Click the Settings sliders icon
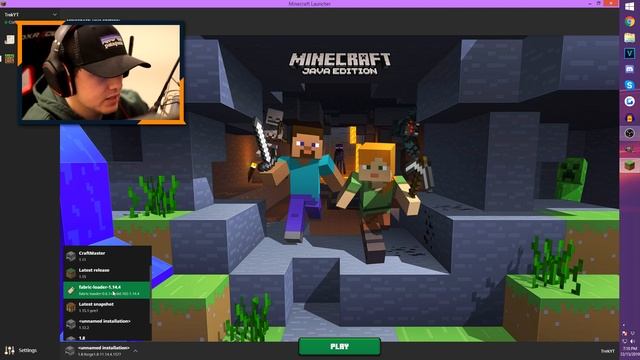640x360 pixels. coord(9,350)
